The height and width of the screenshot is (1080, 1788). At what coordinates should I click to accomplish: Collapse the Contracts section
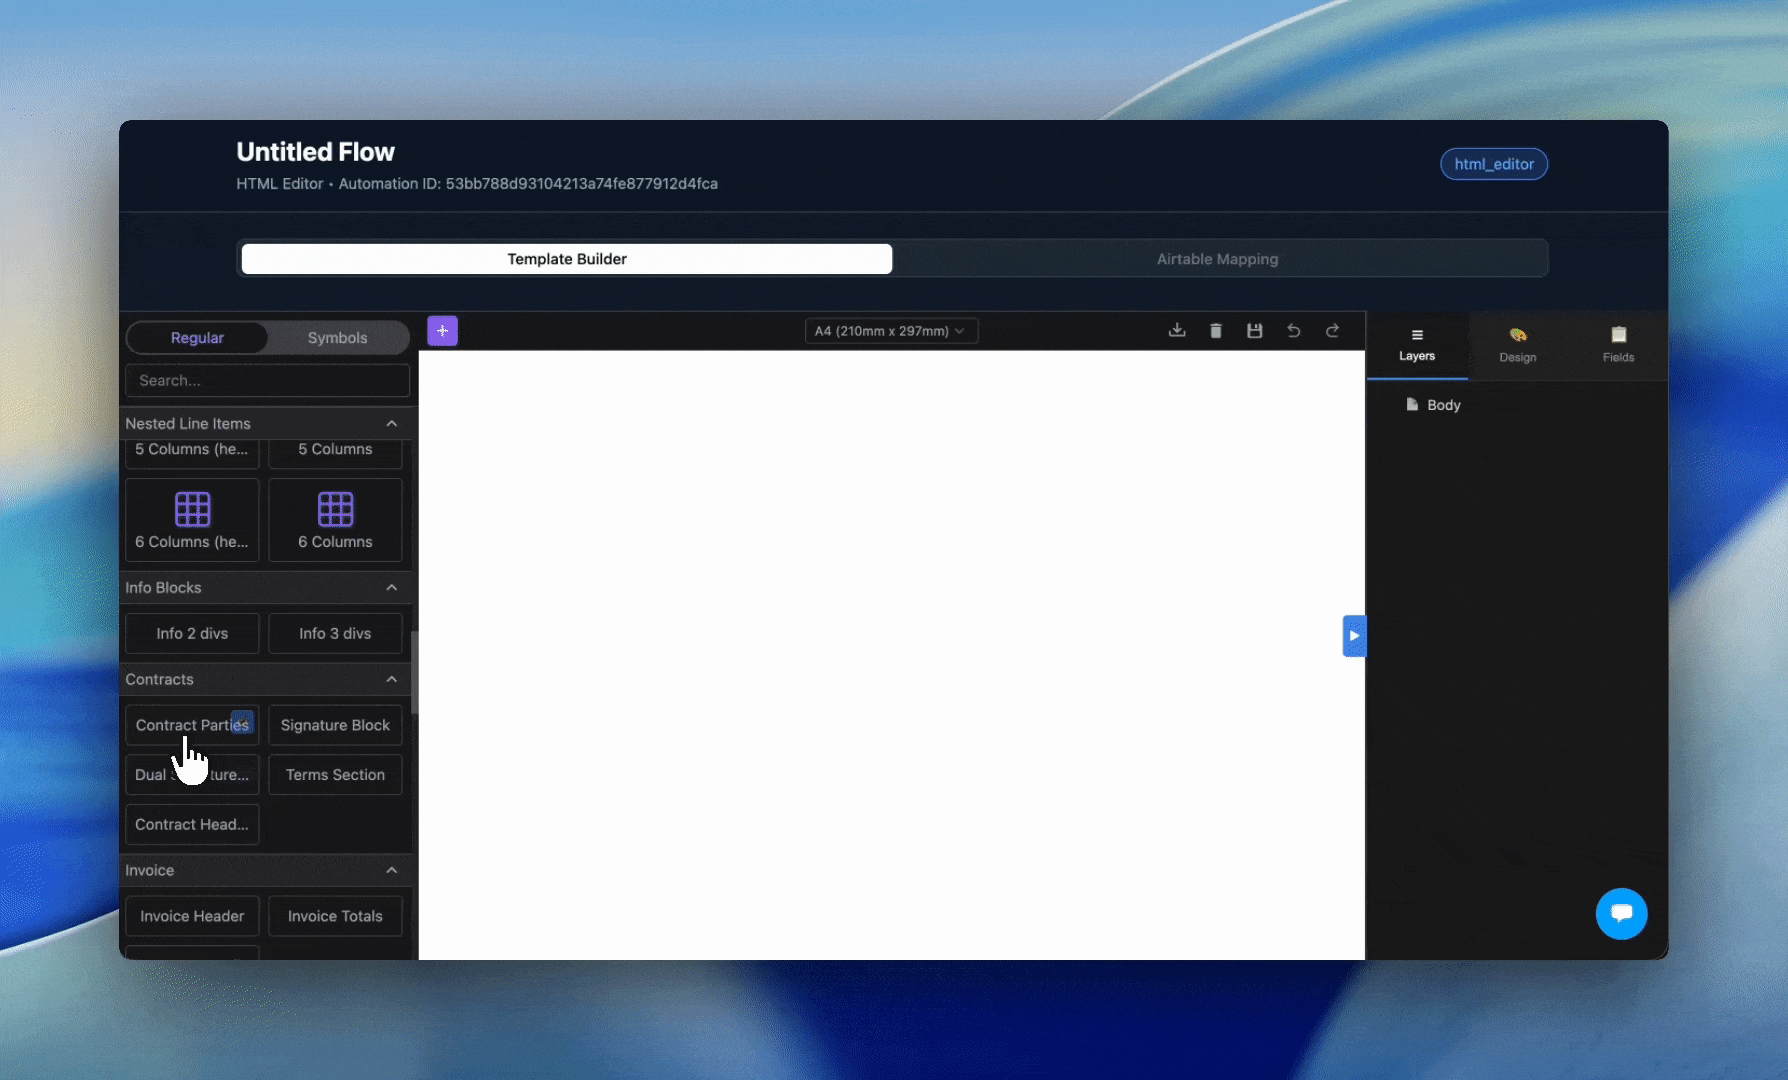click(391, 679)
